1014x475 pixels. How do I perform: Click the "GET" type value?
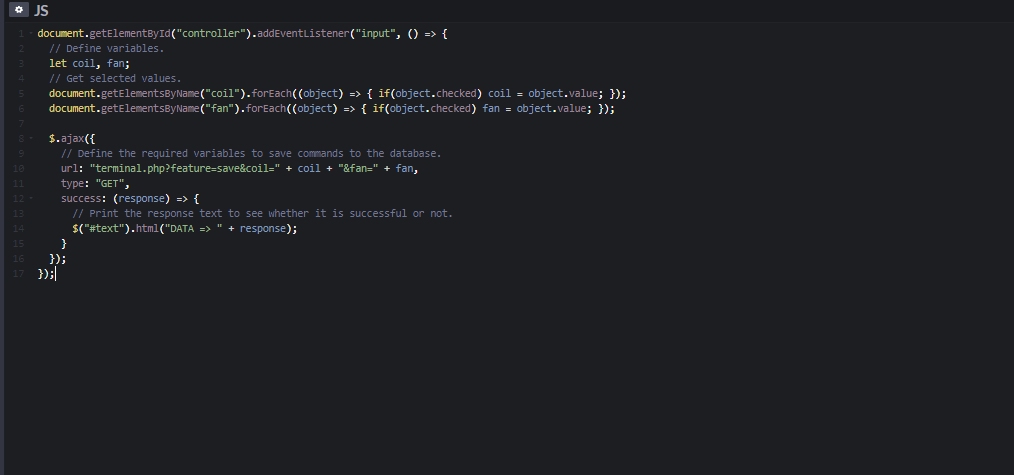click(113, 184)
